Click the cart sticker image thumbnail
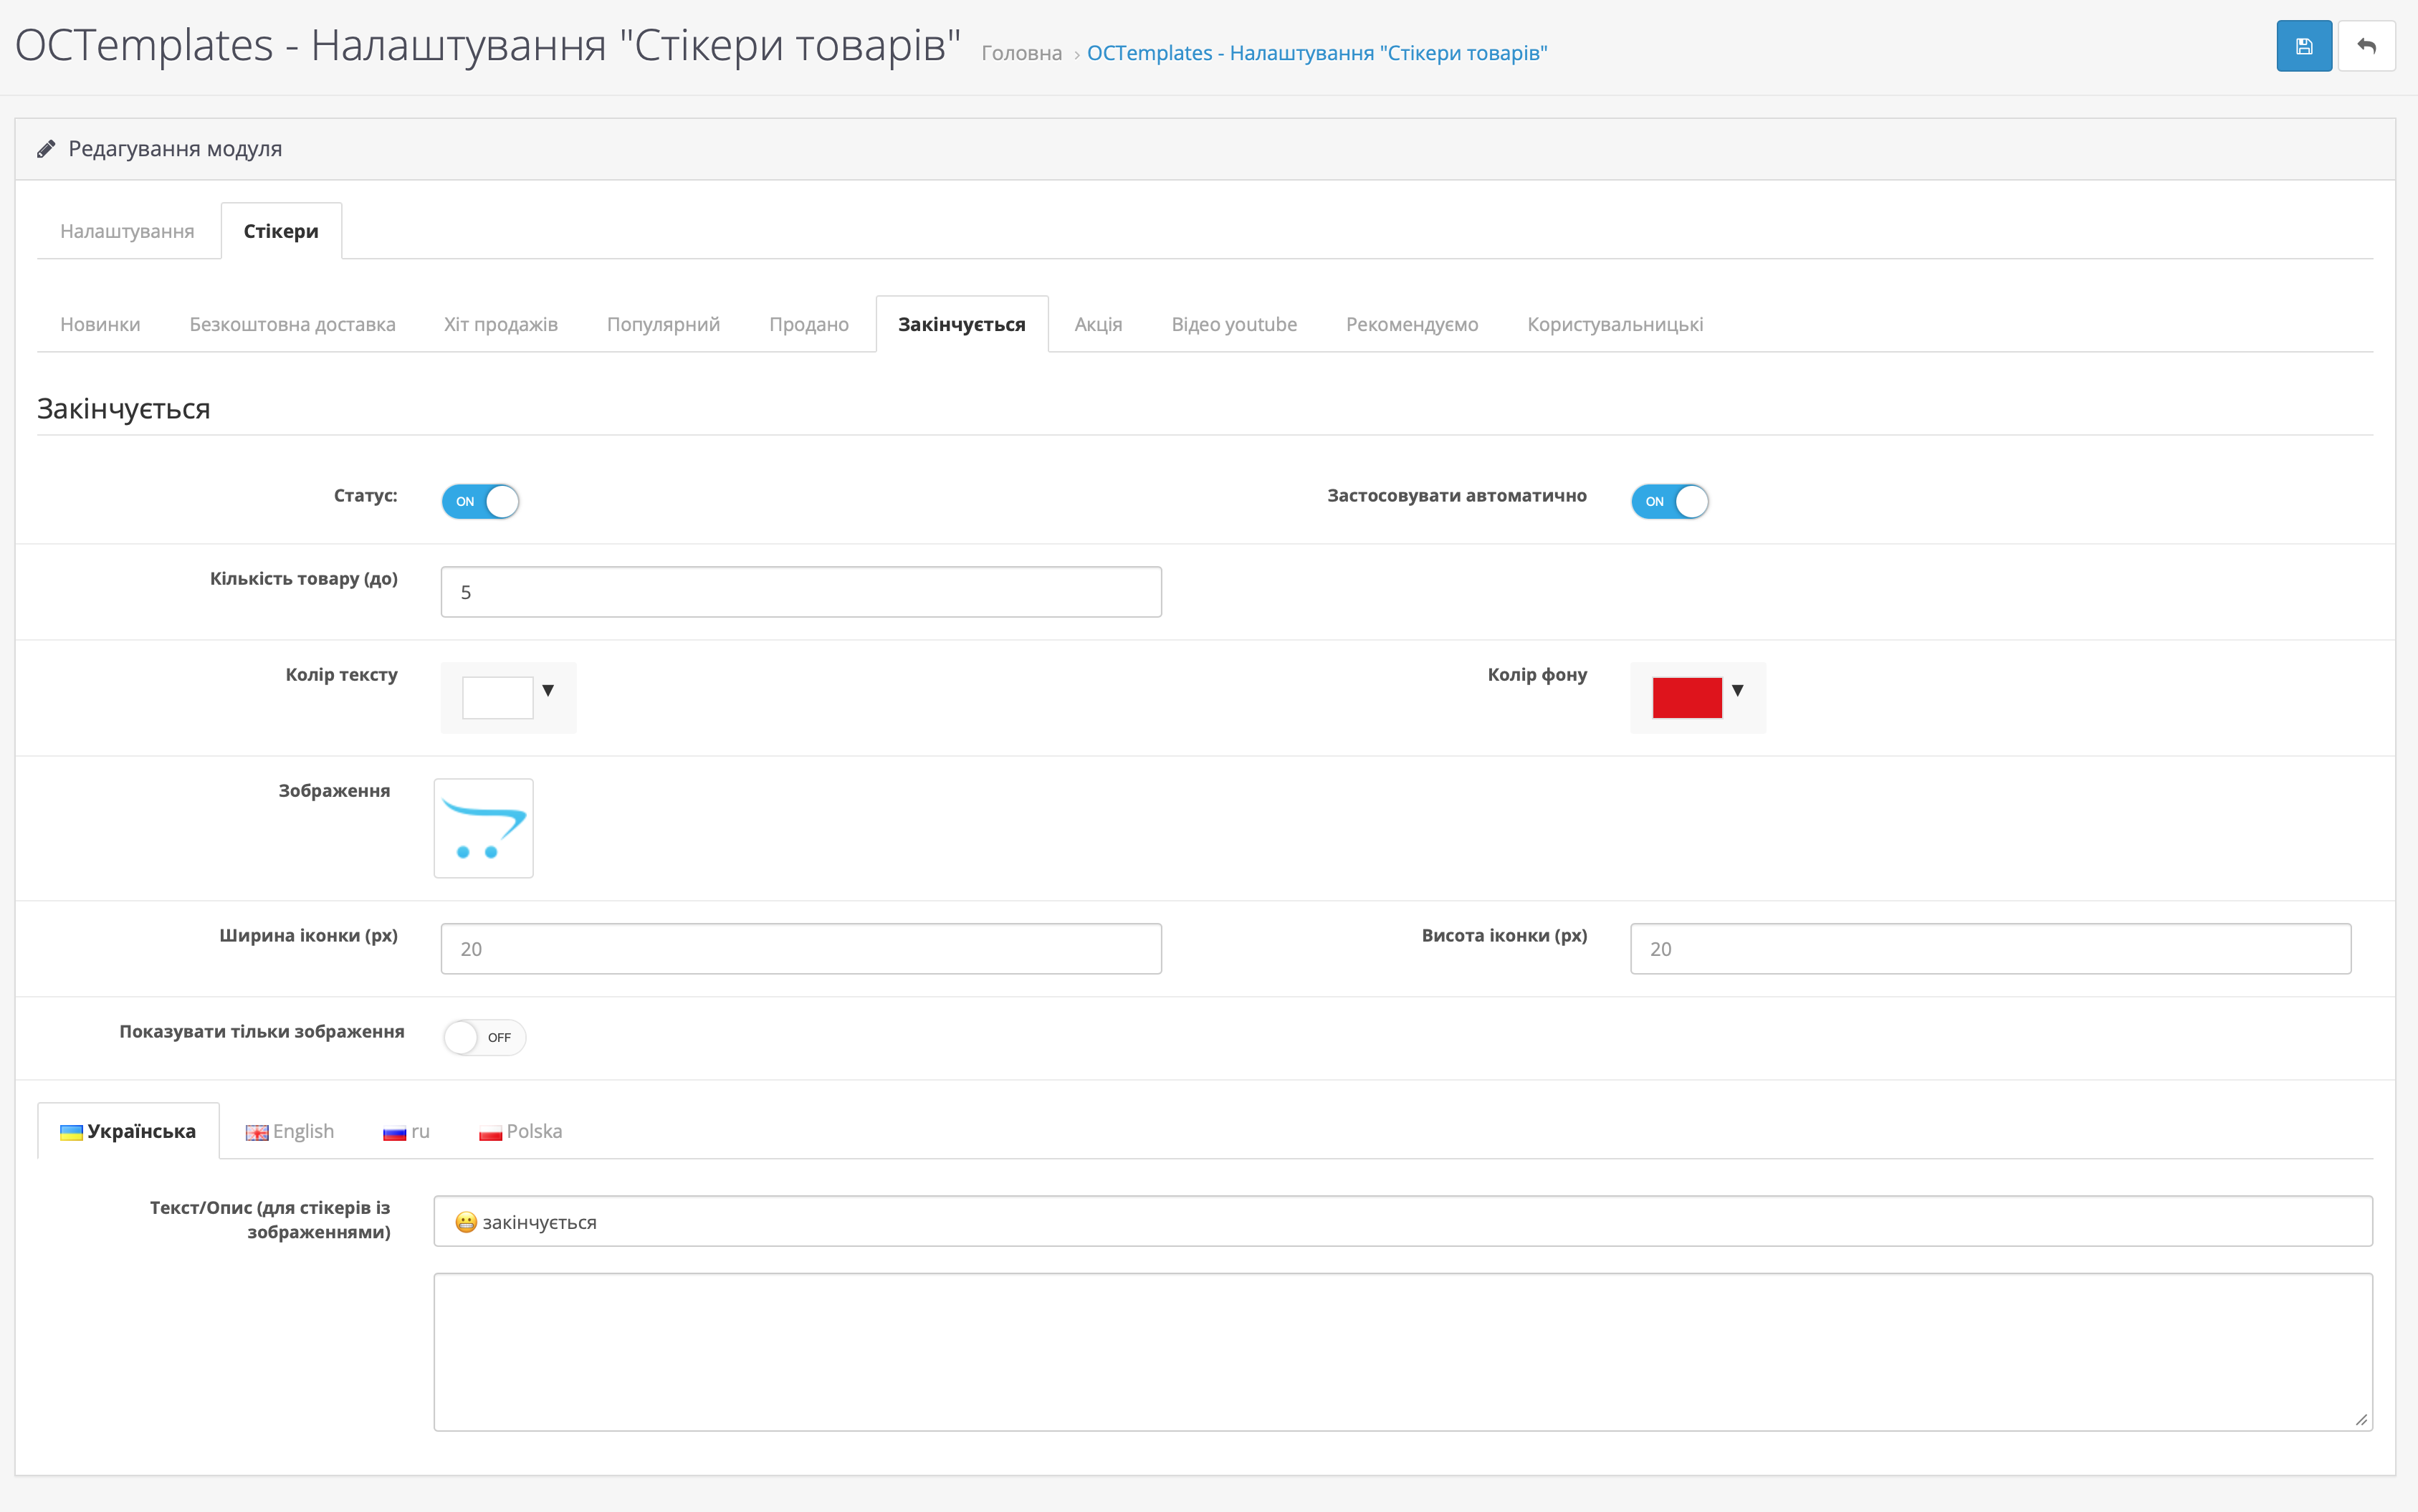 483,828
